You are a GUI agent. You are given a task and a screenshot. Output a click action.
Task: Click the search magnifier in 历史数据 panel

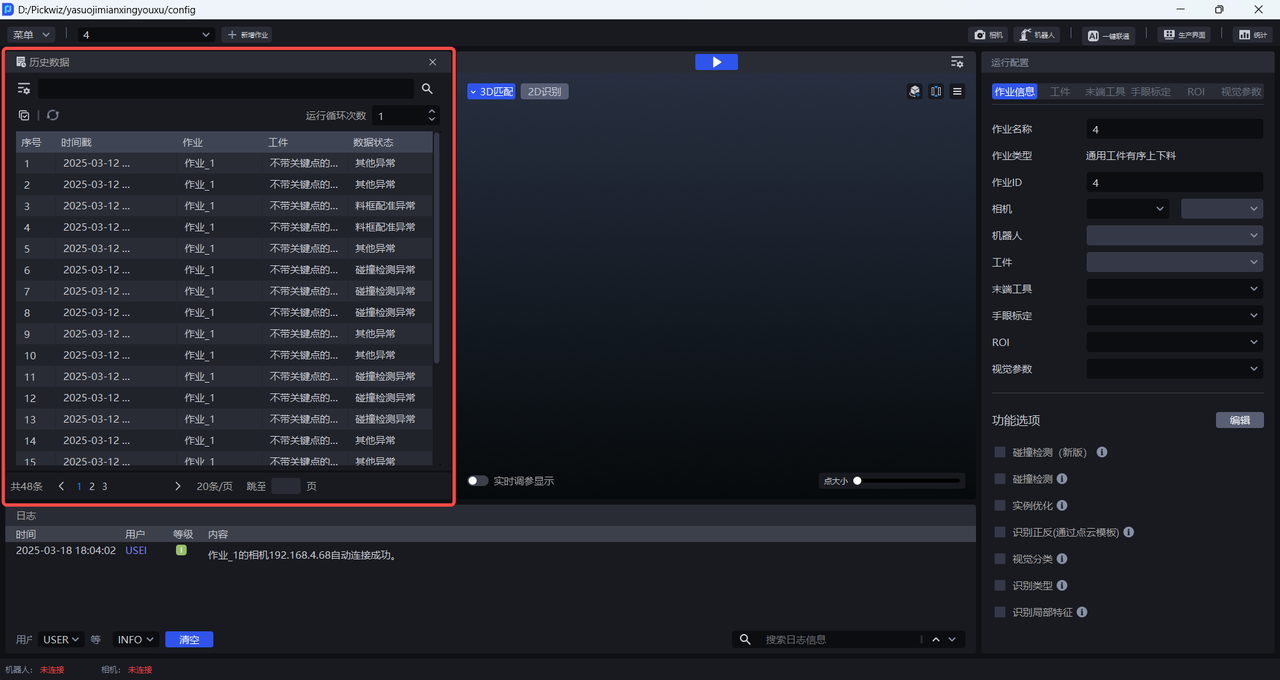[427, 89]
